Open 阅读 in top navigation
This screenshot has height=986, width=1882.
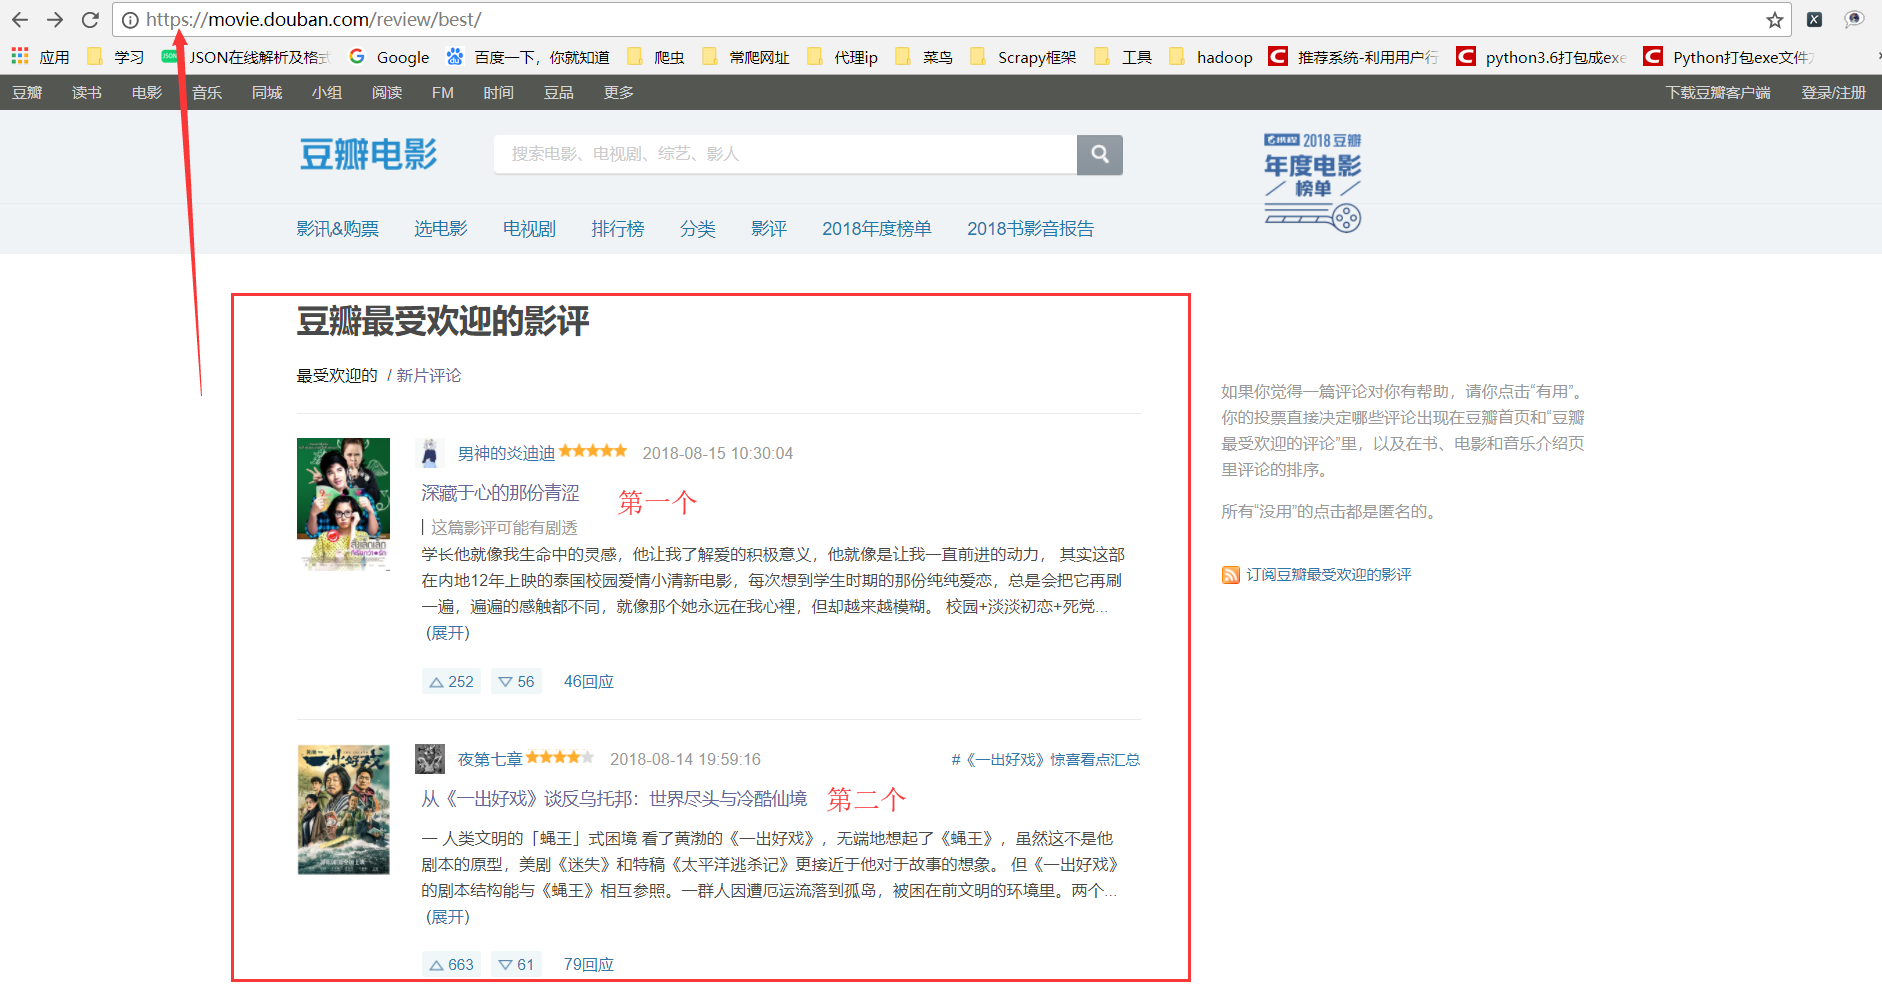(x=387, y=92)
